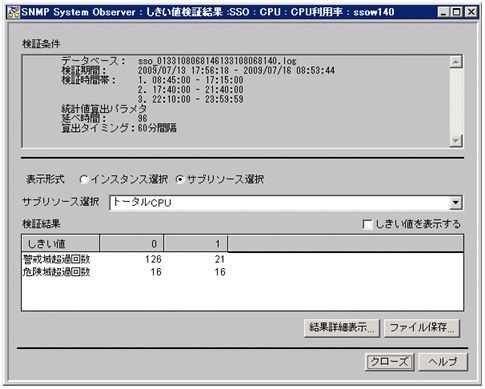
Task: Click the 16 cell under column 0
Action: pos(156,272)
